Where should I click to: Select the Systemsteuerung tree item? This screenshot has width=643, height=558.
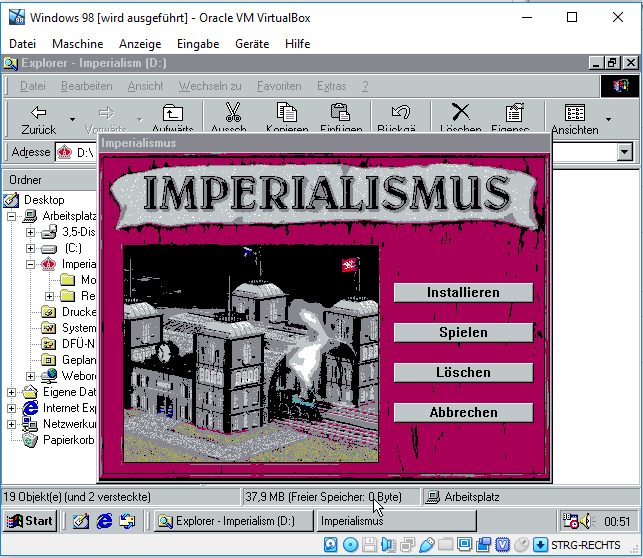pos(79,328)
